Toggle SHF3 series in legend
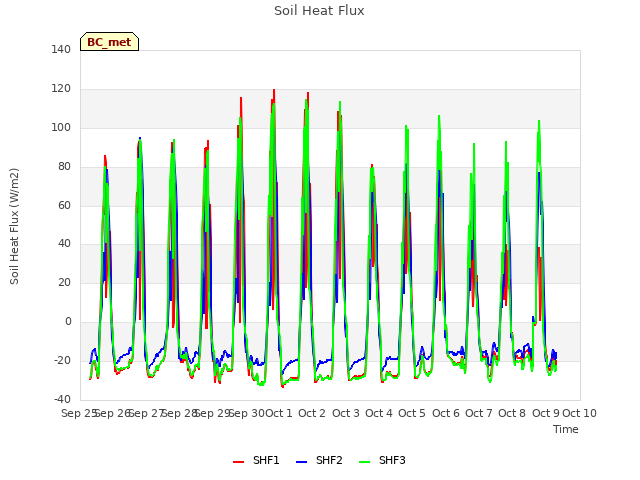This screenshot has height=480, width=640. click(382, 460)
